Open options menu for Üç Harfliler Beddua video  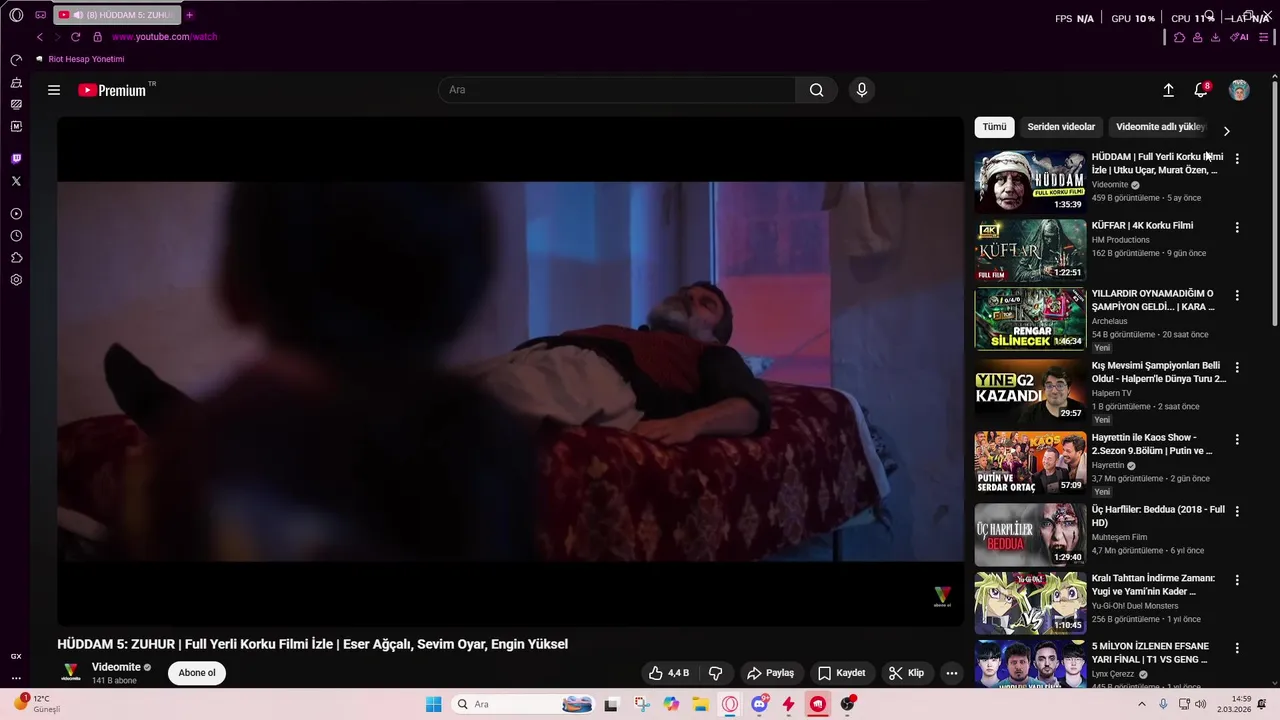pos(1237,512)
